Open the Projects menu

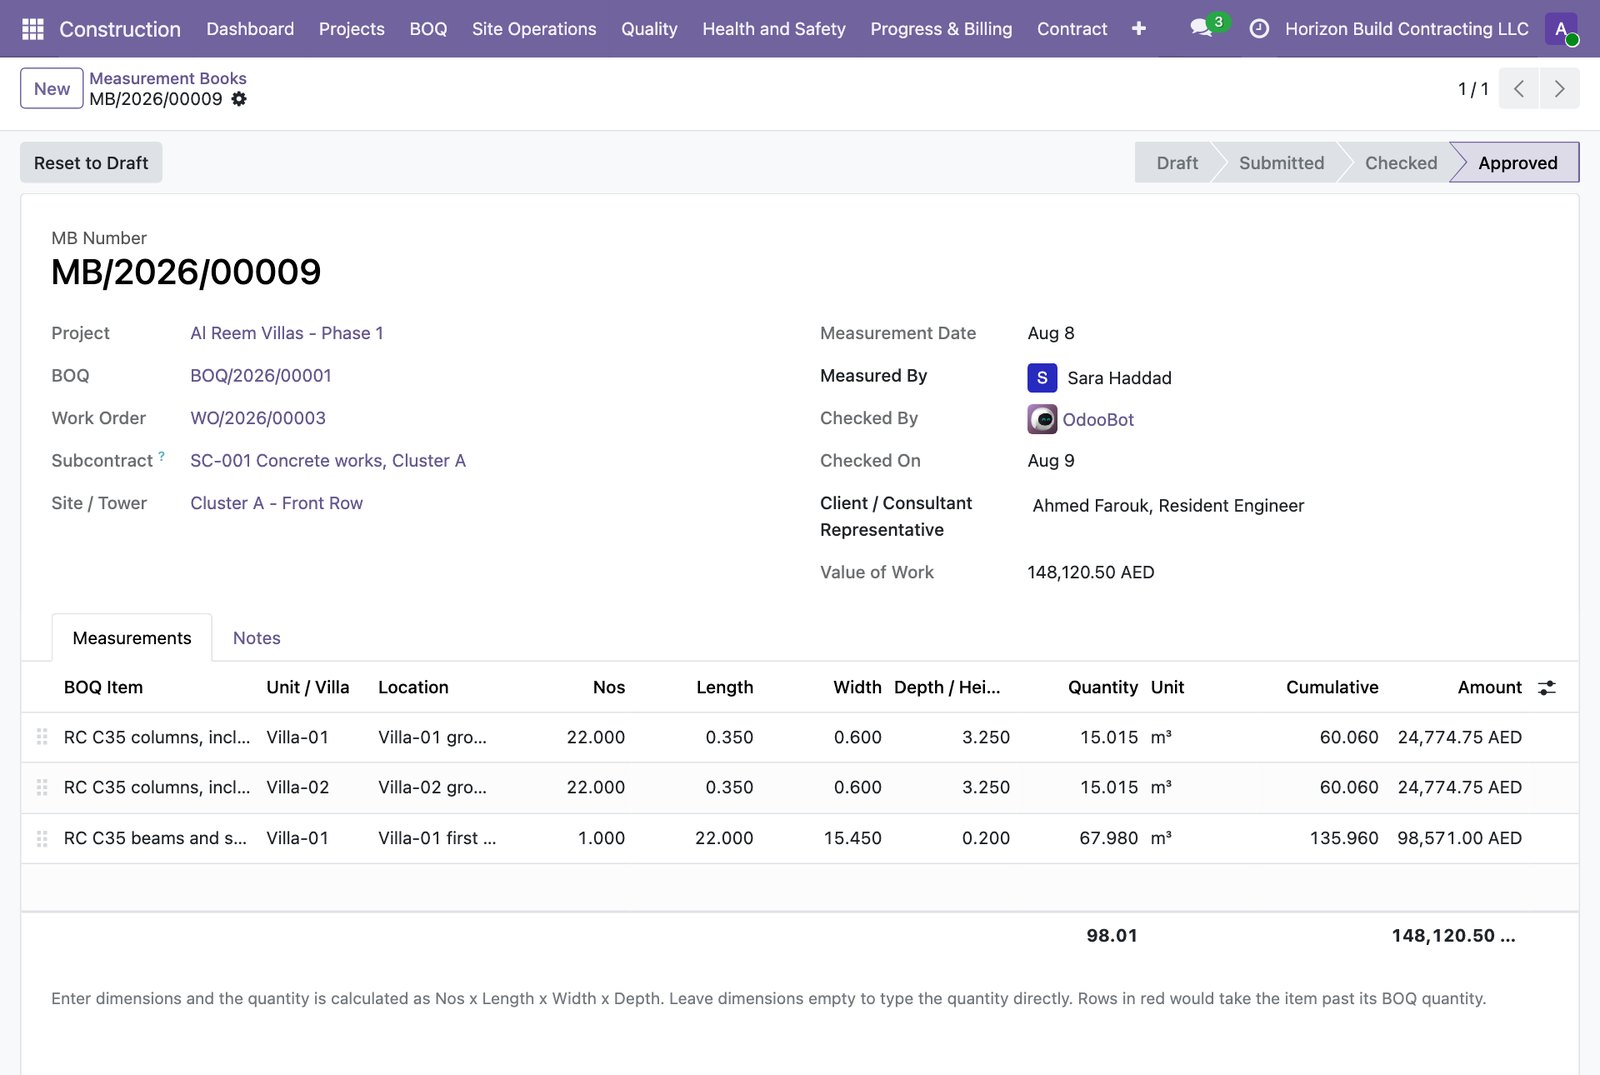[352, 29]
